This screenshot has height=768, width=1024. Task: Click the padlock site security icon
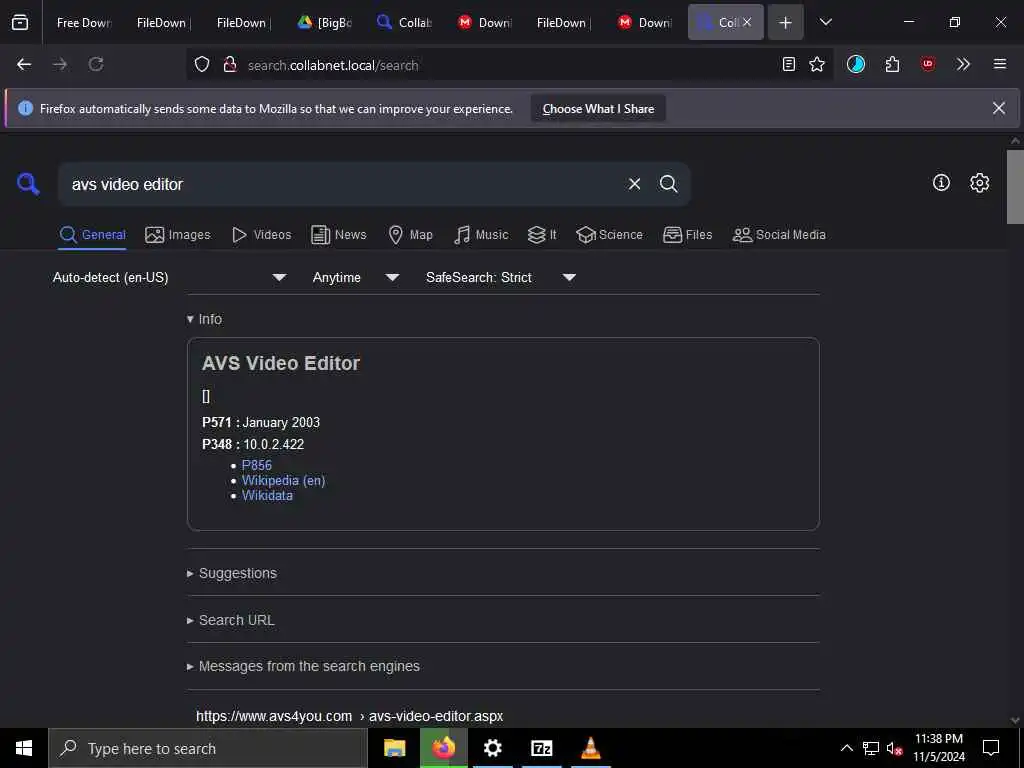pyautogui.click(x=229, y=64)
